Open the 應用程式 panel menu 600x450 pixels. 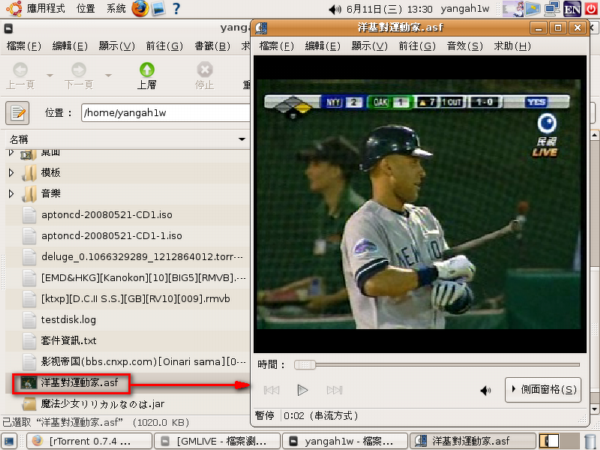click(x=46, y=8)
